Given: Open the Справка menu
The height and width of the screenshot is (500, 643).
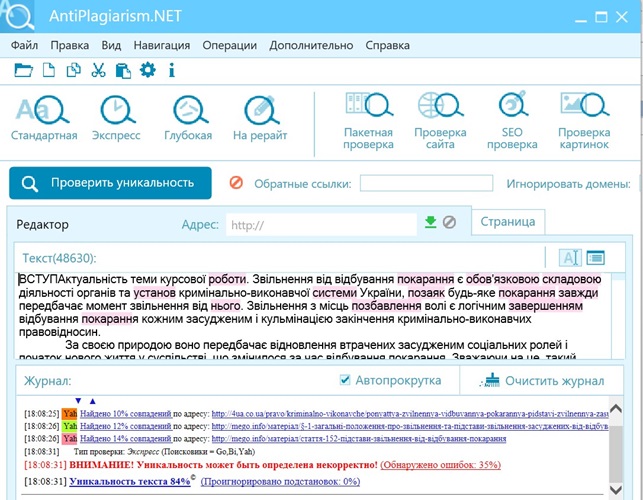Looking at the screenshot, I should click(387, 45).
